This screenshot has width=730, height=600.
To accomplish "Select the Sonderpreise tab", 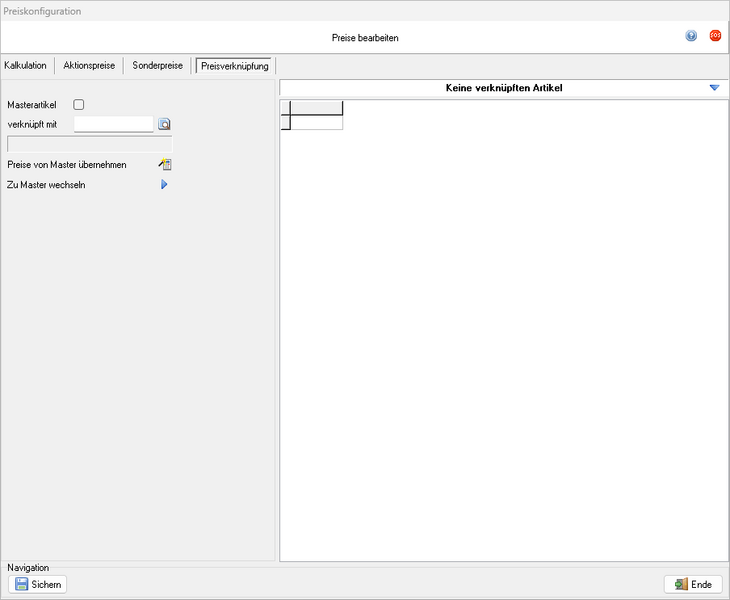I will tap(157, 66).
